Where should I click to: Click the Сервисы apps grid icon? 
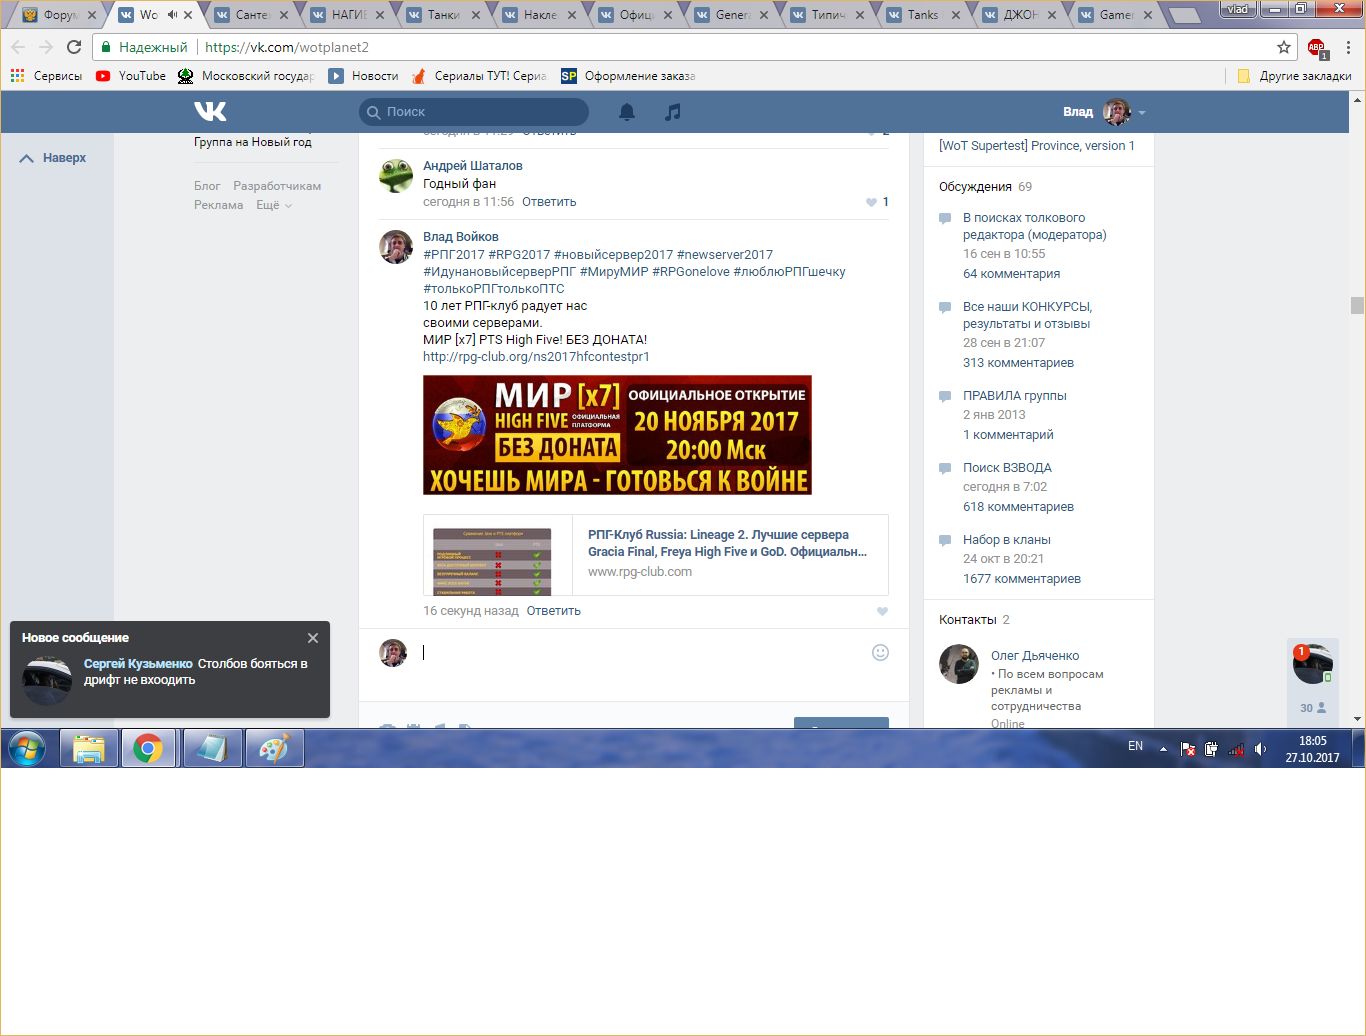[x=17, y=75]
